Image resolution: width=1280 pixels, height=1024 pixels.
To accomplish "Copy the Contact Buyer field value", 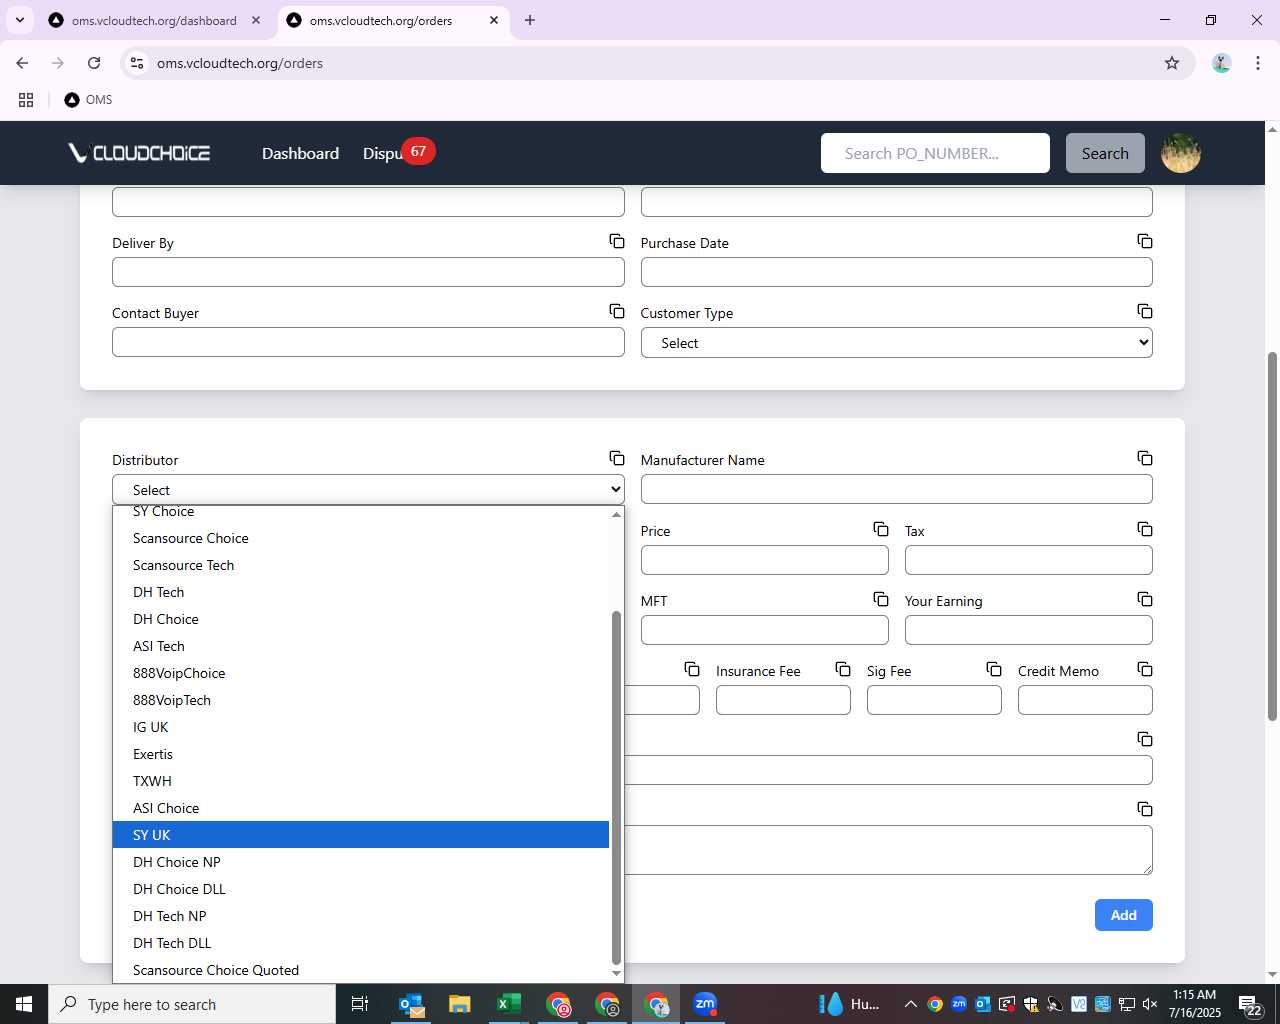I will 617,312.
